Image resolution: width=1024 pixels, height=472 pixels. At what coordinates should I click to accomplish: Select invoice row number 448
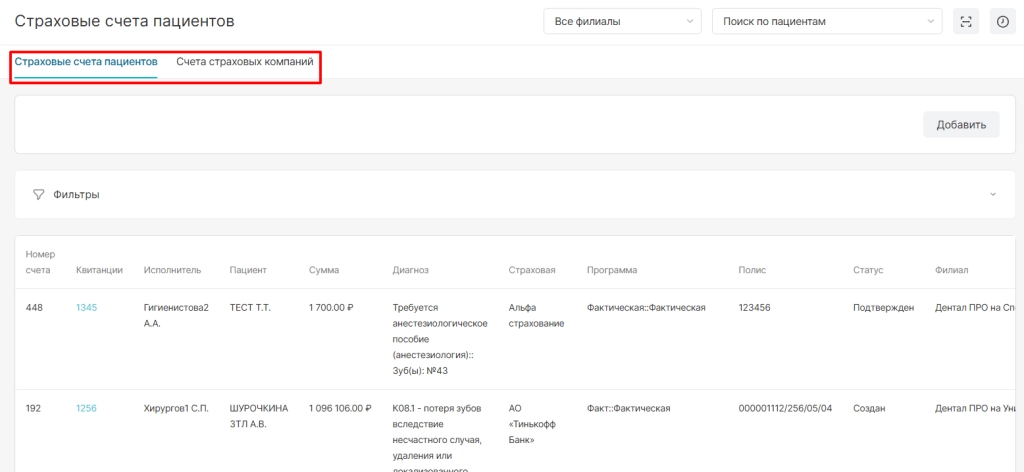(x=35, y=308)
